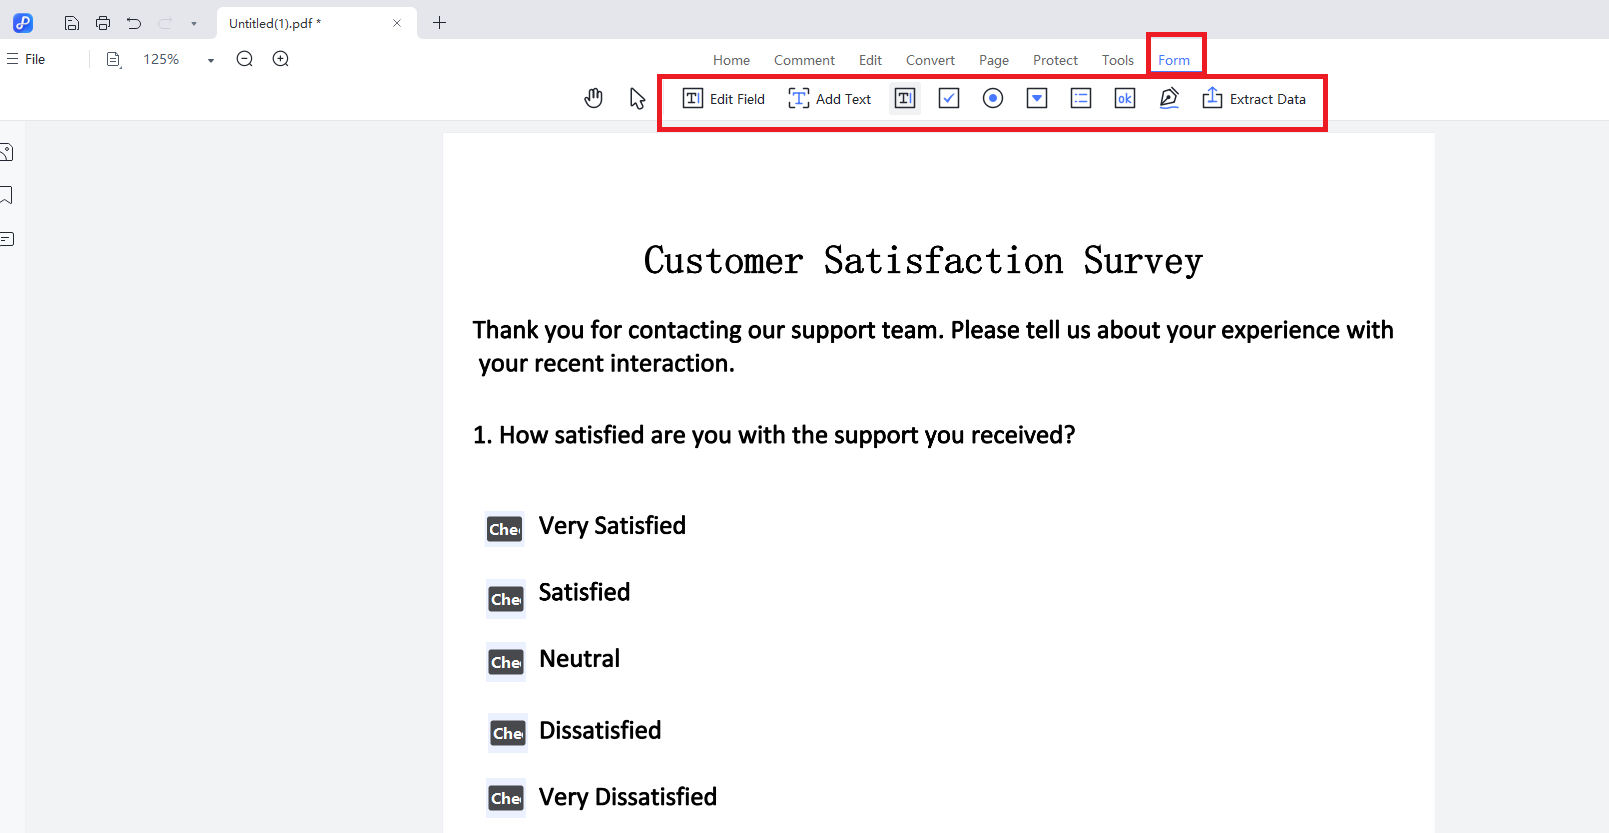Switch to the Form tab
The image size is (1609, 833).
click(1174, 60)
